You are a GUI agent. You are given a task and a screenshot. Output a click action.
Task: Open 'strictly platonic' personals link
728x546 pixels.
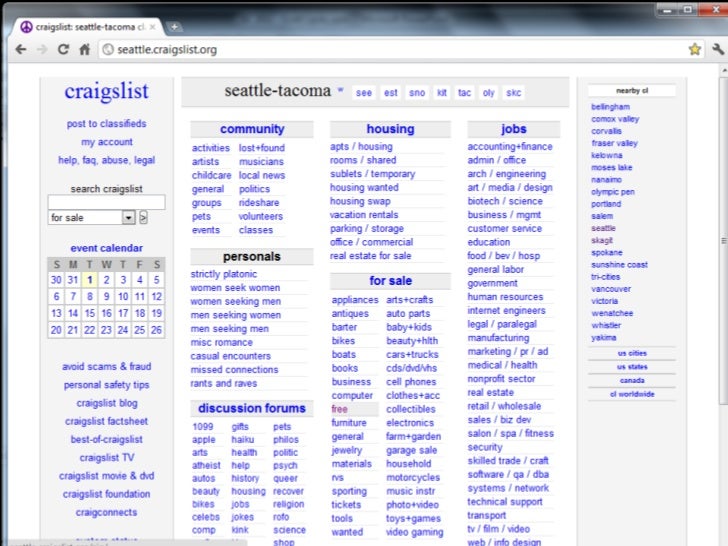point(224,274)
